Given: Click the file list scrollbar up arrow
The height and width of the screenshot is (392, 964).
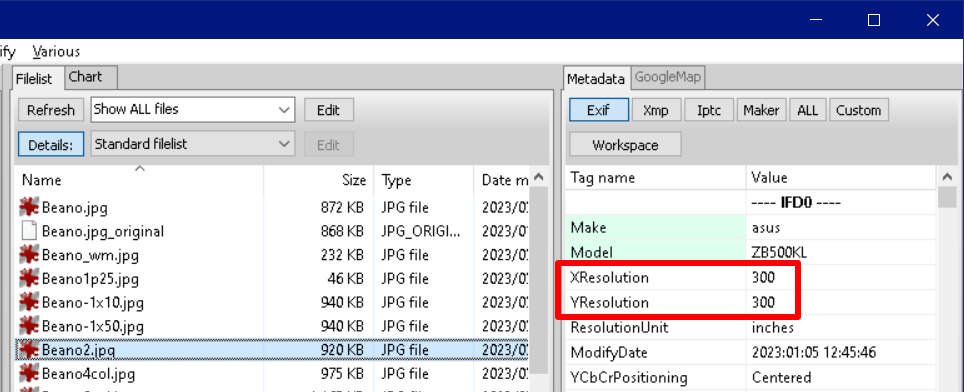Looking at the screenshot, I should 539,178.
